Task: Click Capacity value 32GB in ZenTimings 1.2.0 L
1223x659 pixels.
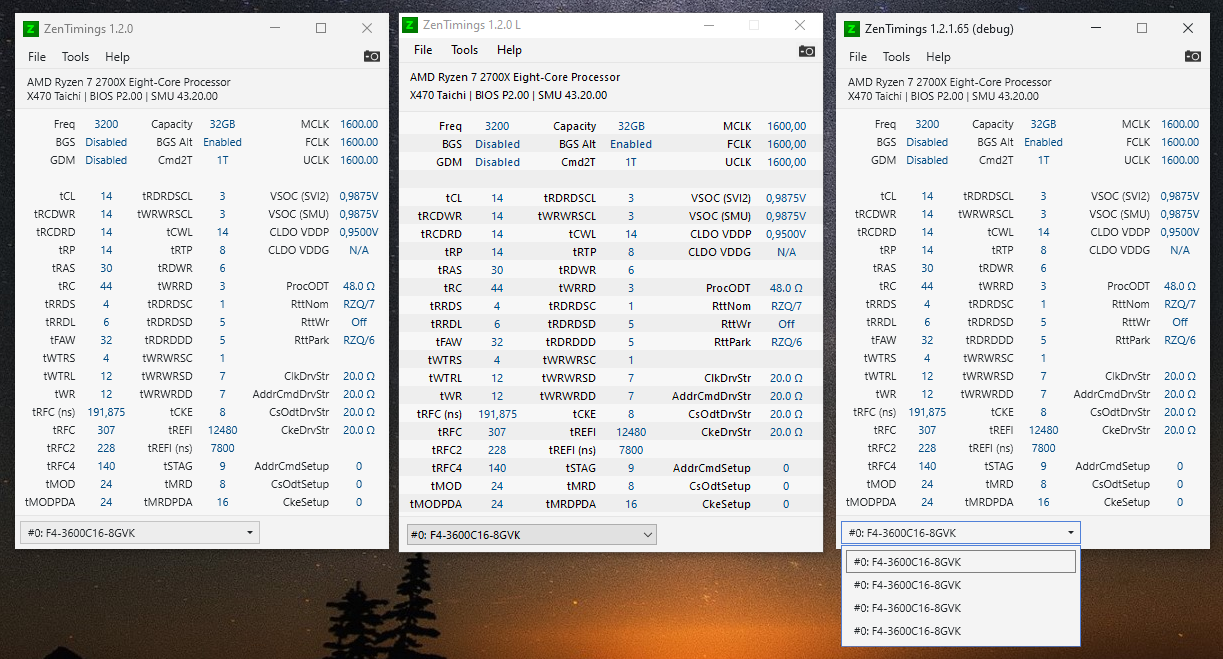Action: pos(631,126)
